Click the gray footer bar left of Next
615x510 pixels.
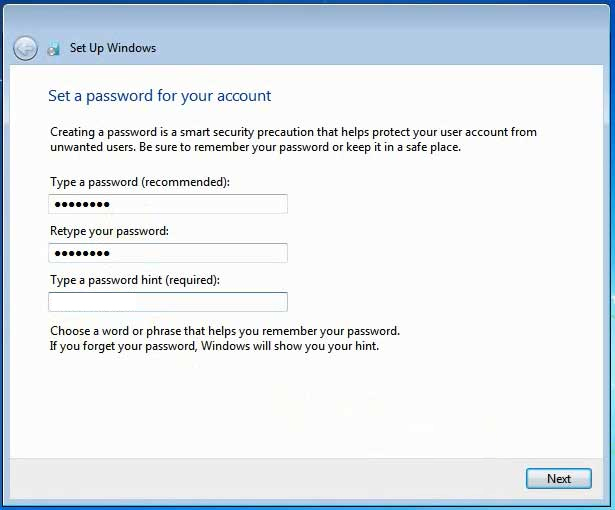click(x=260, y=478)
